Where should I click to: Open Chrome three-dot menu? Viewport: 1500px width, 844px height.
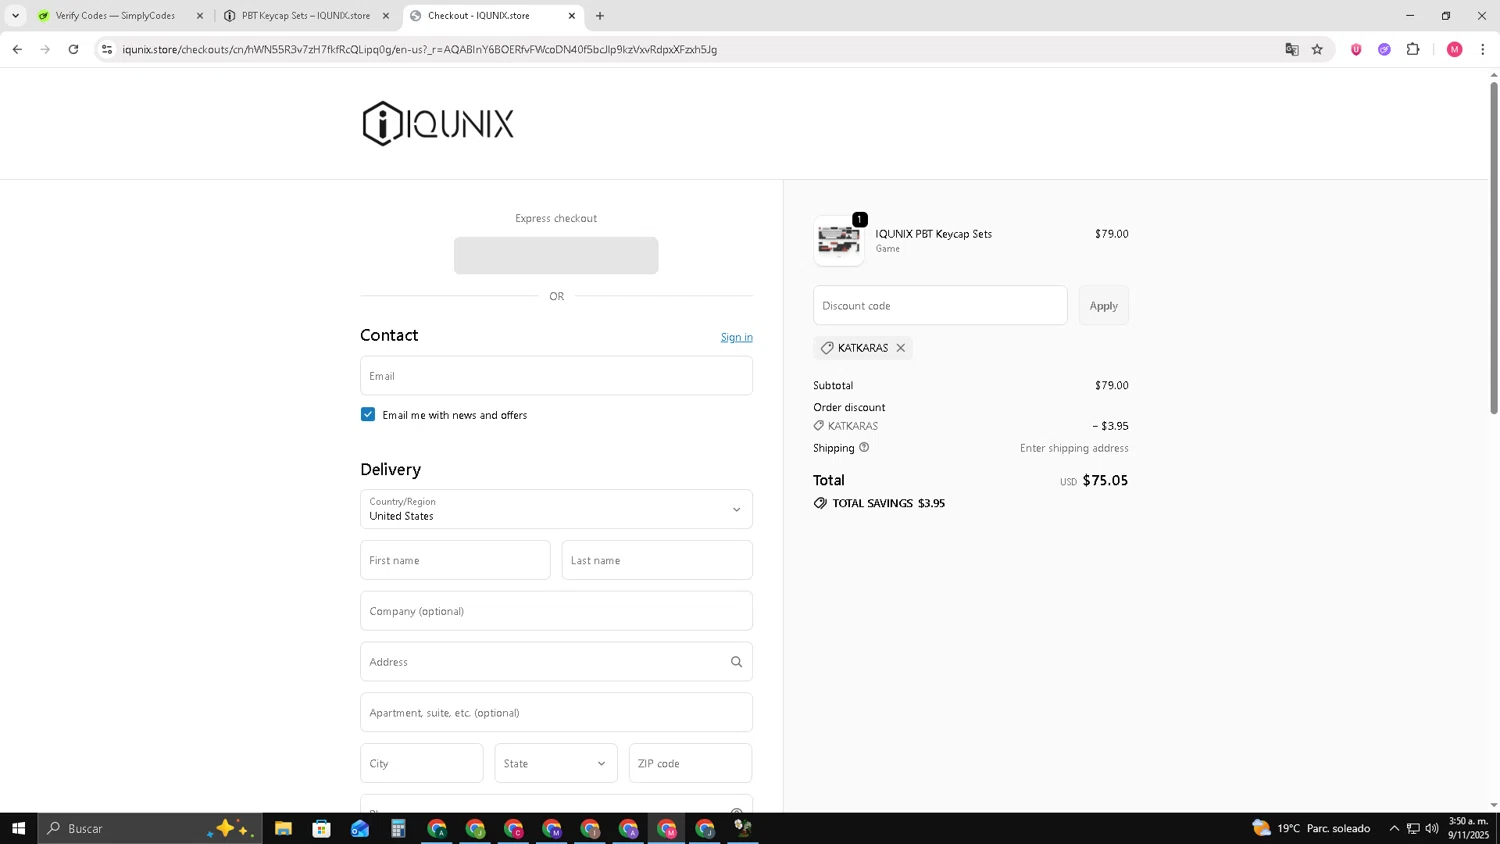point(1482,49)
